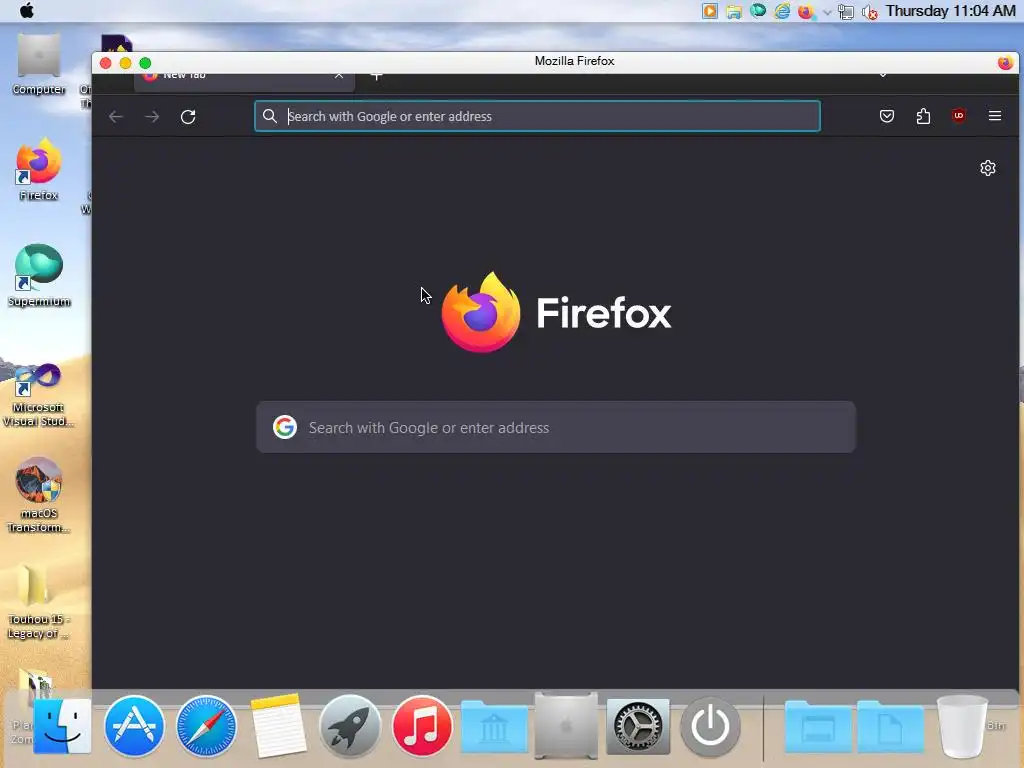This screenshot has height=768, width=1024.
Task: Open a new tab with plus button
Action: point(376,76)
